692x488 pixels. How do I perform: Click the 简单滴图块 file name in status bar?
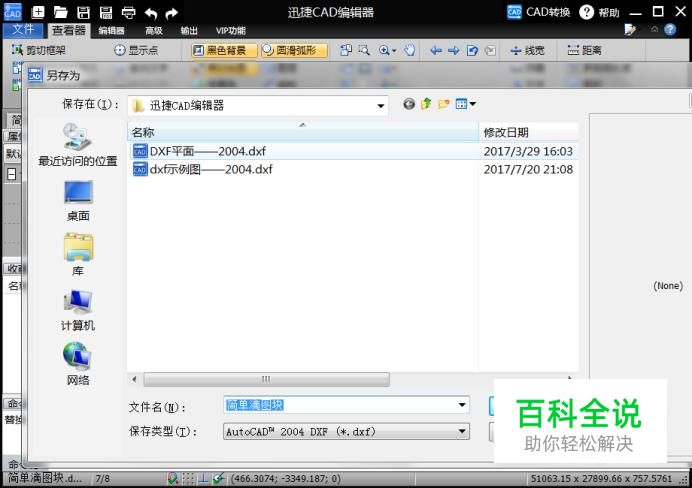coord(45,478)
